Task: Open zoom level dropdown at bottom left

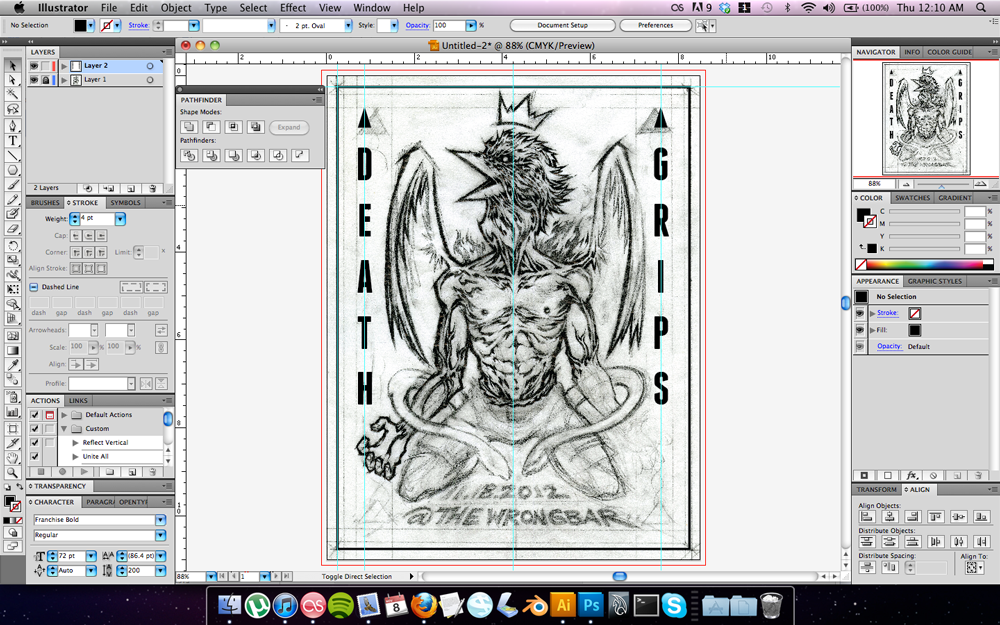Action: 210,576
